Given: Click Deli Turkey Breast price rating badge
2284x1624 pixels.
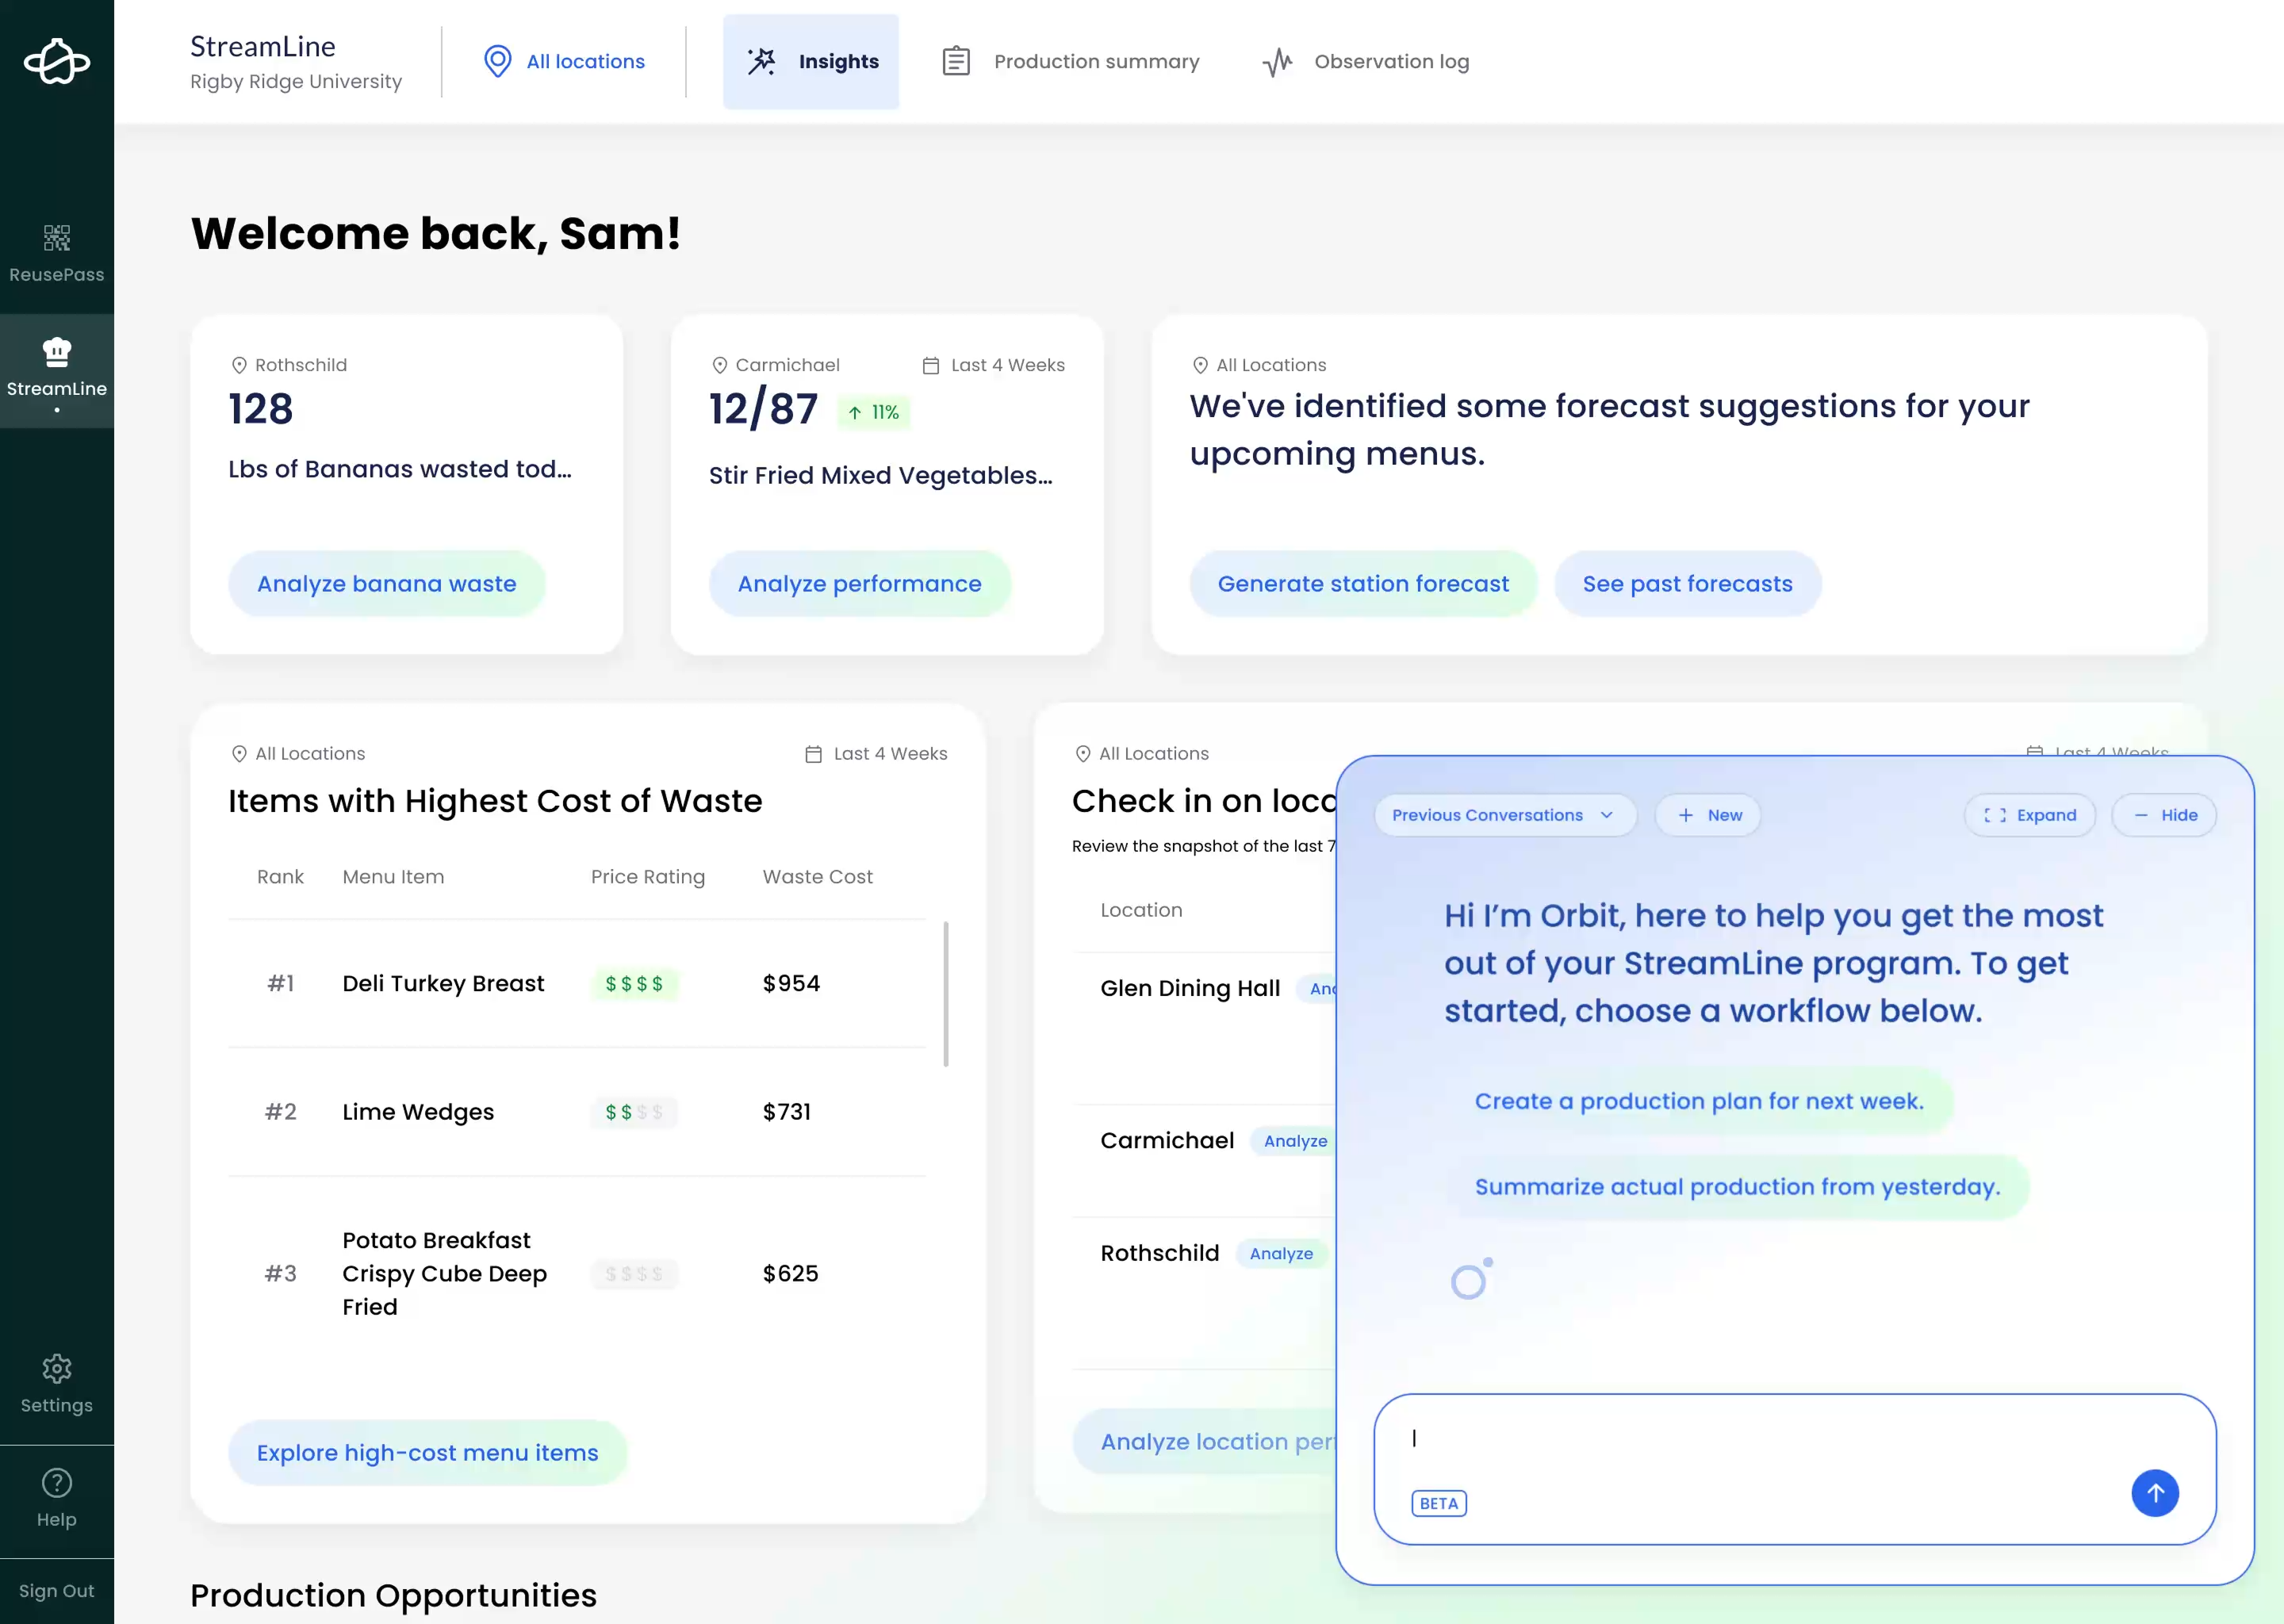Looking at the screenshot, I should pyautogui.click(x=634, y=983).
